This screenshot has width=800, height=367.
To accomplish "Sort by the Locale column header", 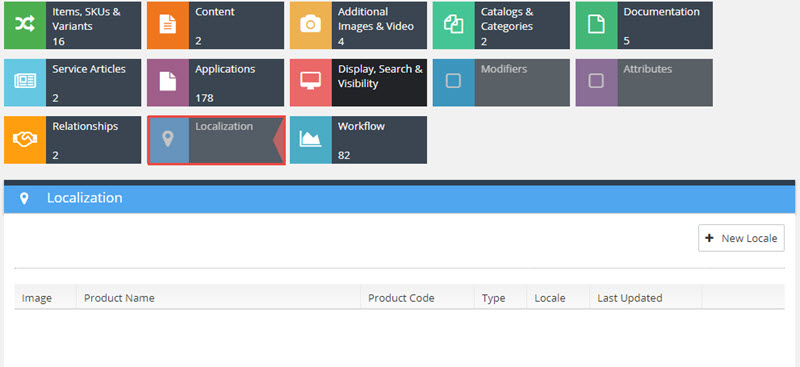I will [x=549, y=298].
